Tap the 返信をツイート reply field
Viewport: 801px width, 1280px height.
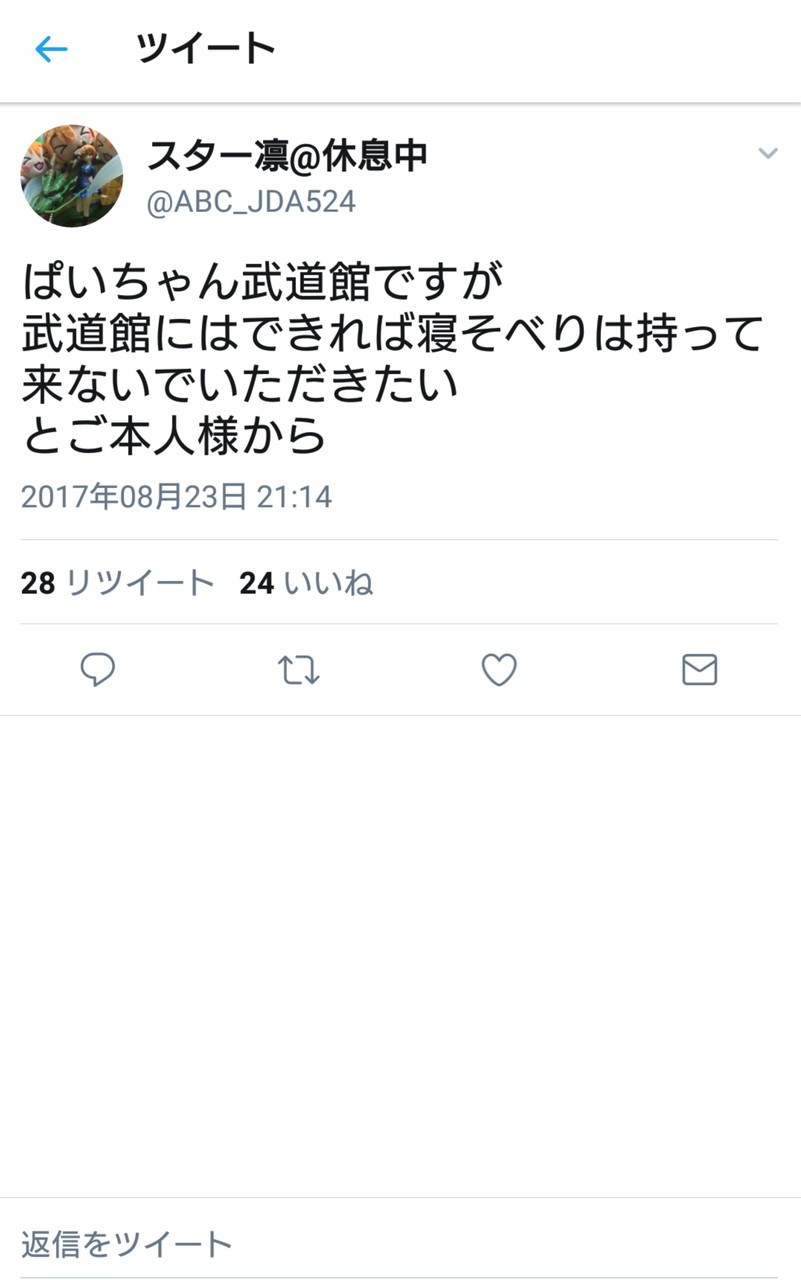400,1244
